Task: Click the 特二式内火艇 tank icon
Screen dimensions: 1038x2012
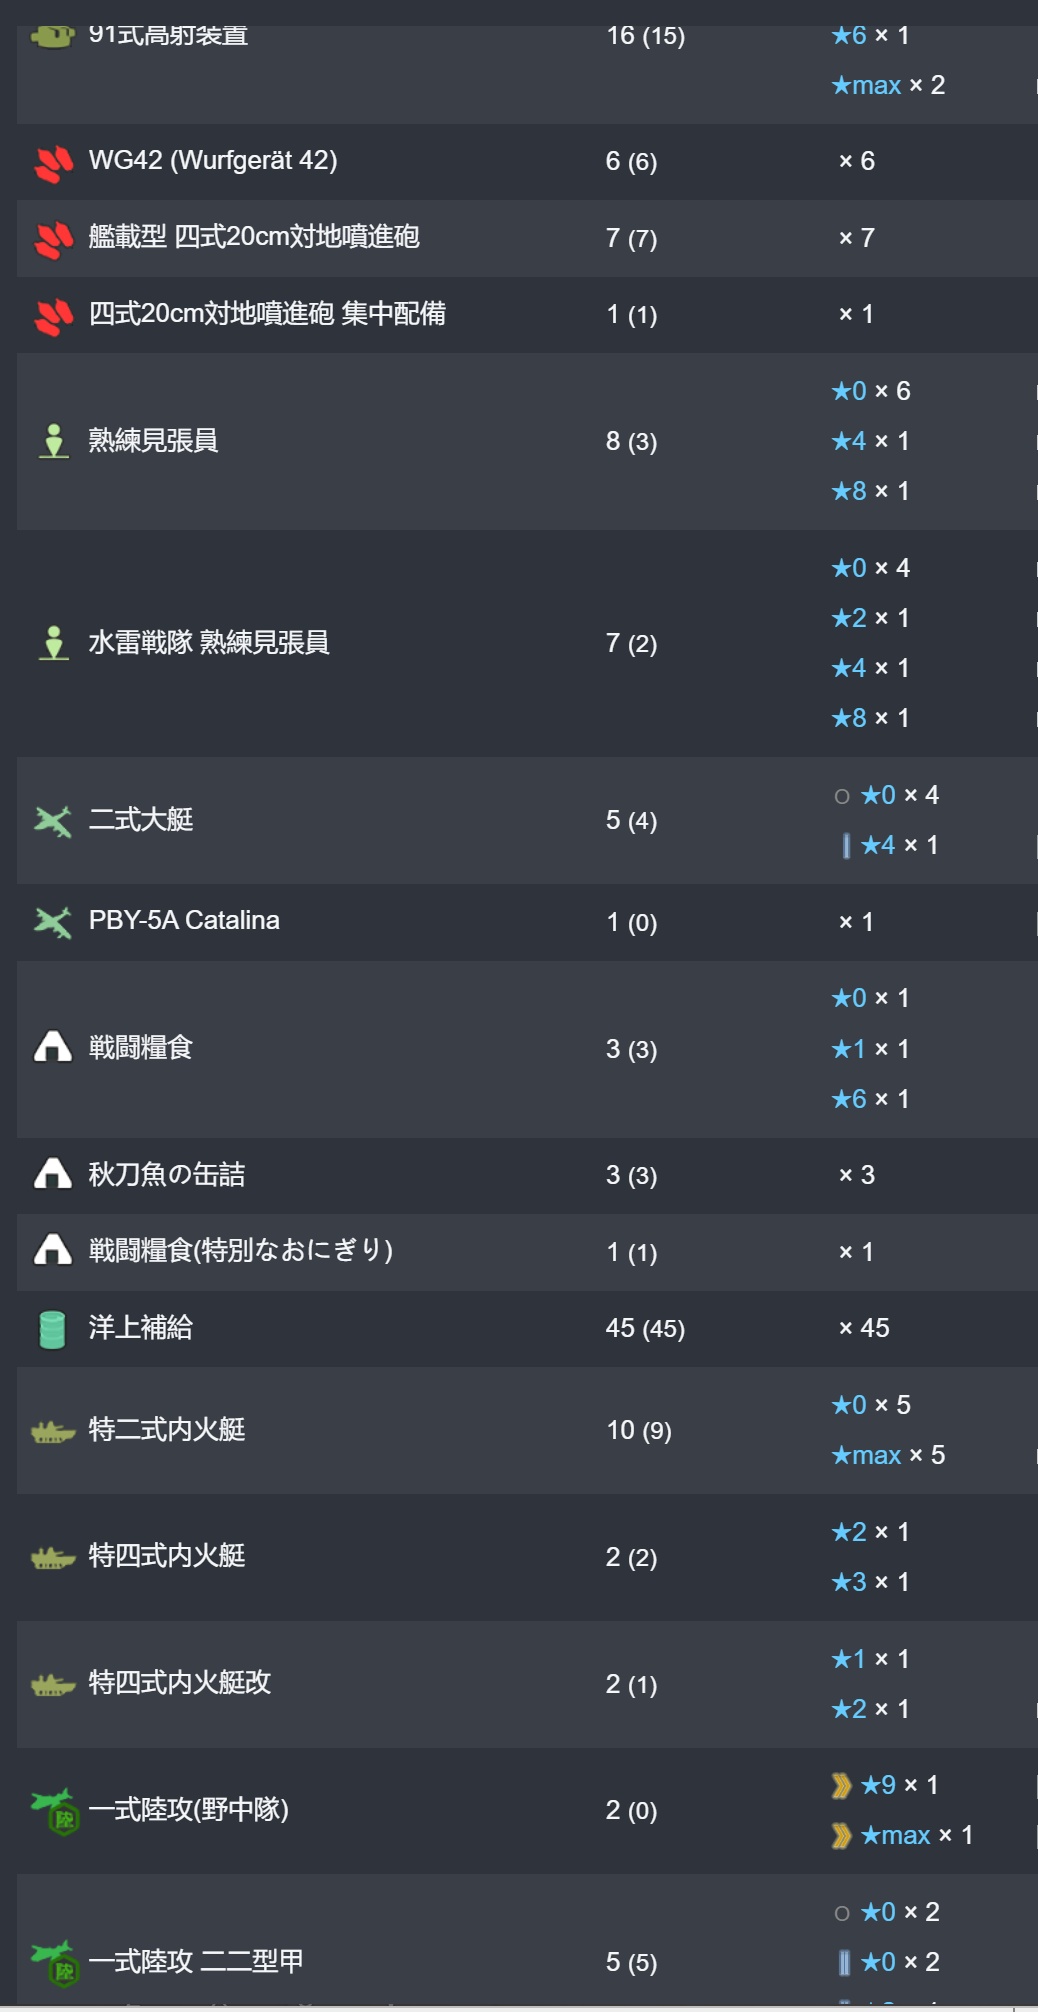Action: pos(53,1432)
